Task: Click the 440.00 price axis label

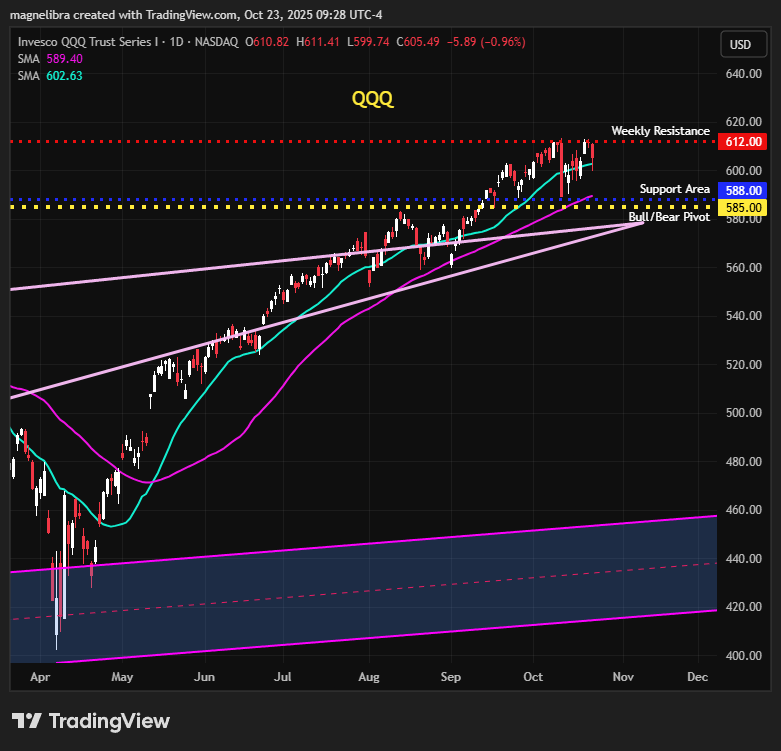Action: point(744,558)
